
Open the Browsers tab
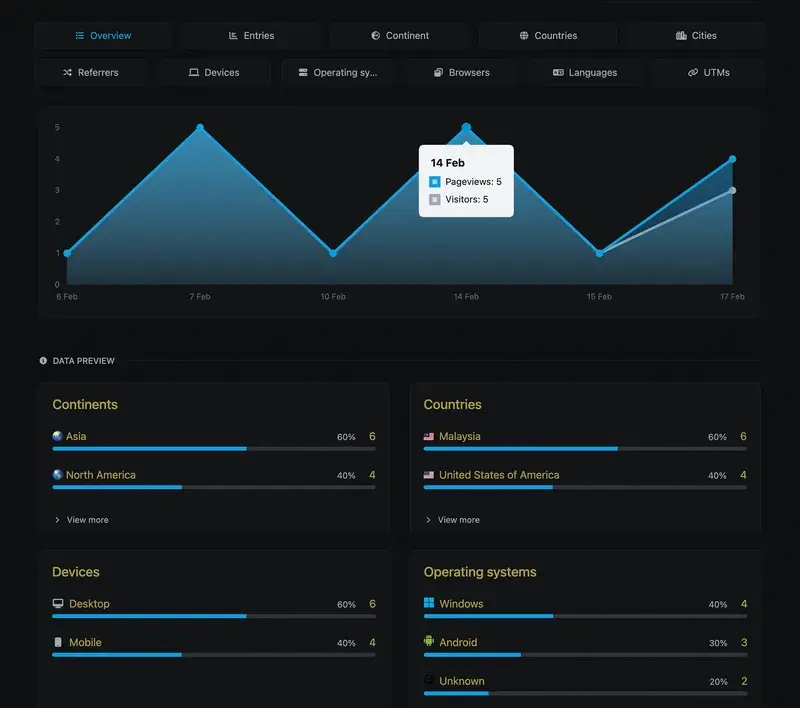point(461,72)
